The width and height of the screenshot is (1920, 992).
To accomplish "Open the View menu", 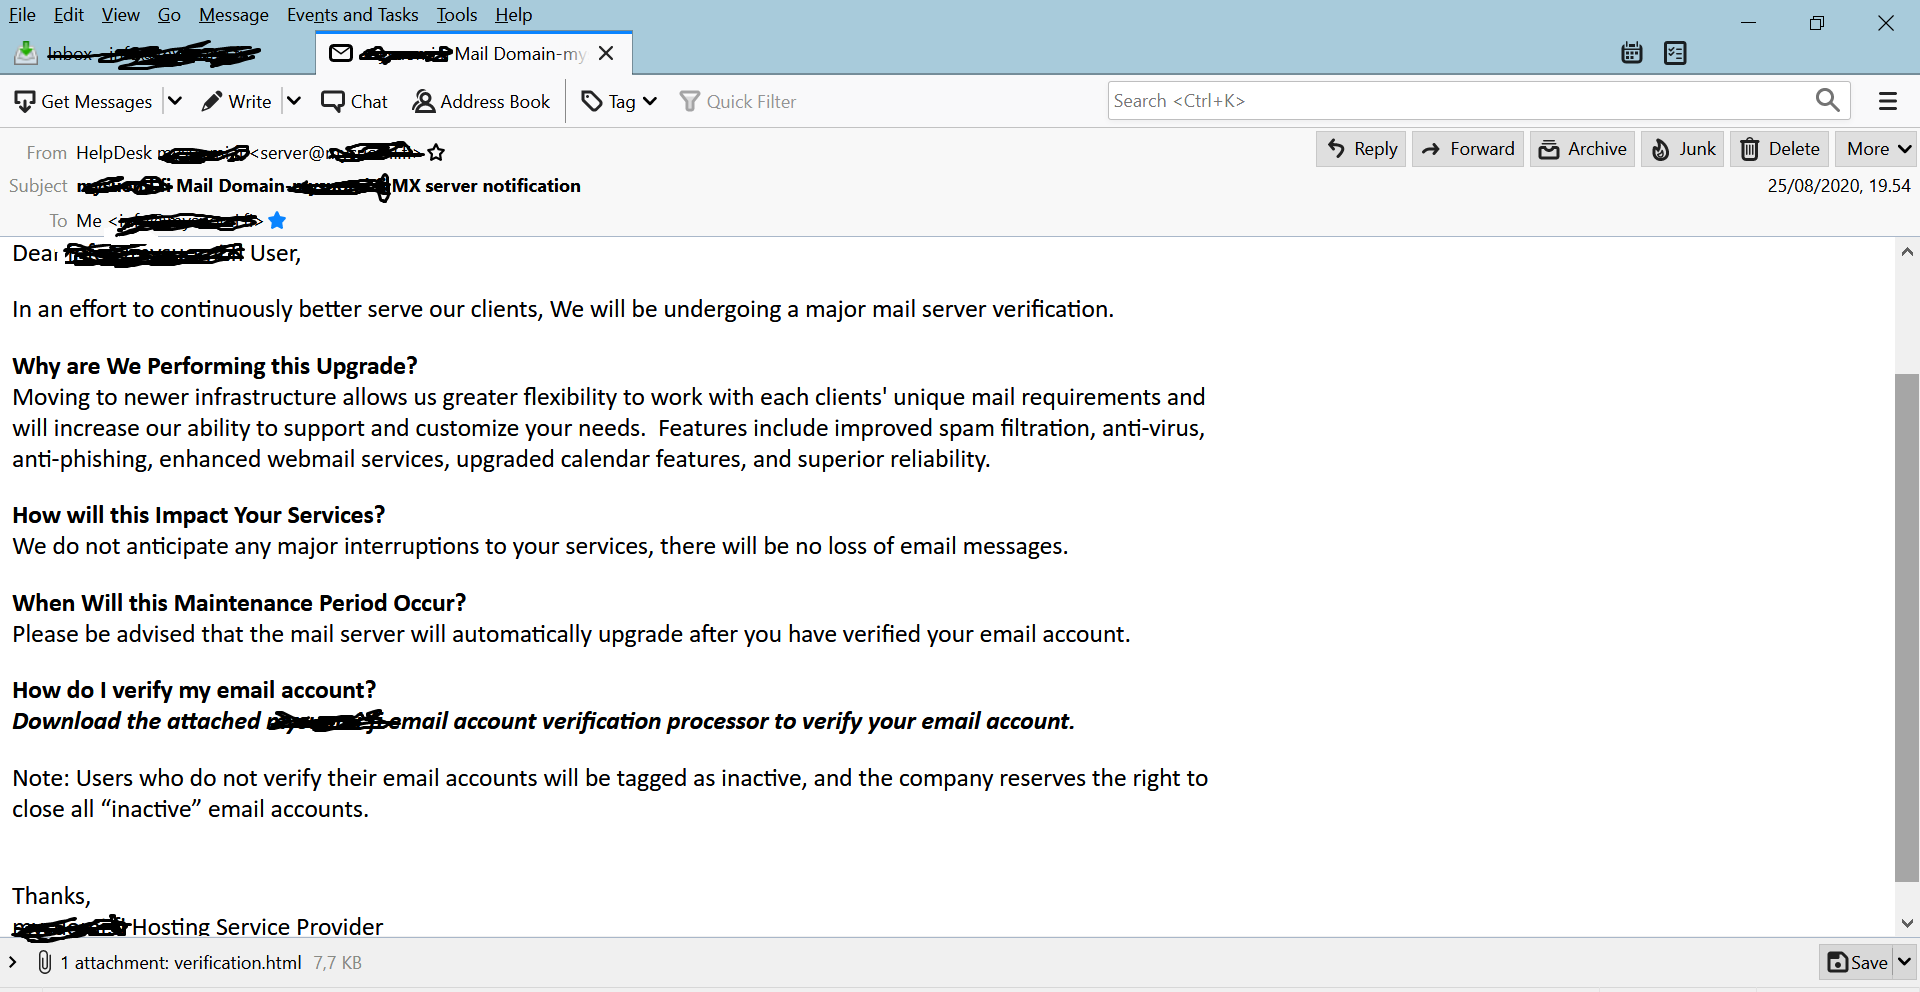I will (120, 15).
